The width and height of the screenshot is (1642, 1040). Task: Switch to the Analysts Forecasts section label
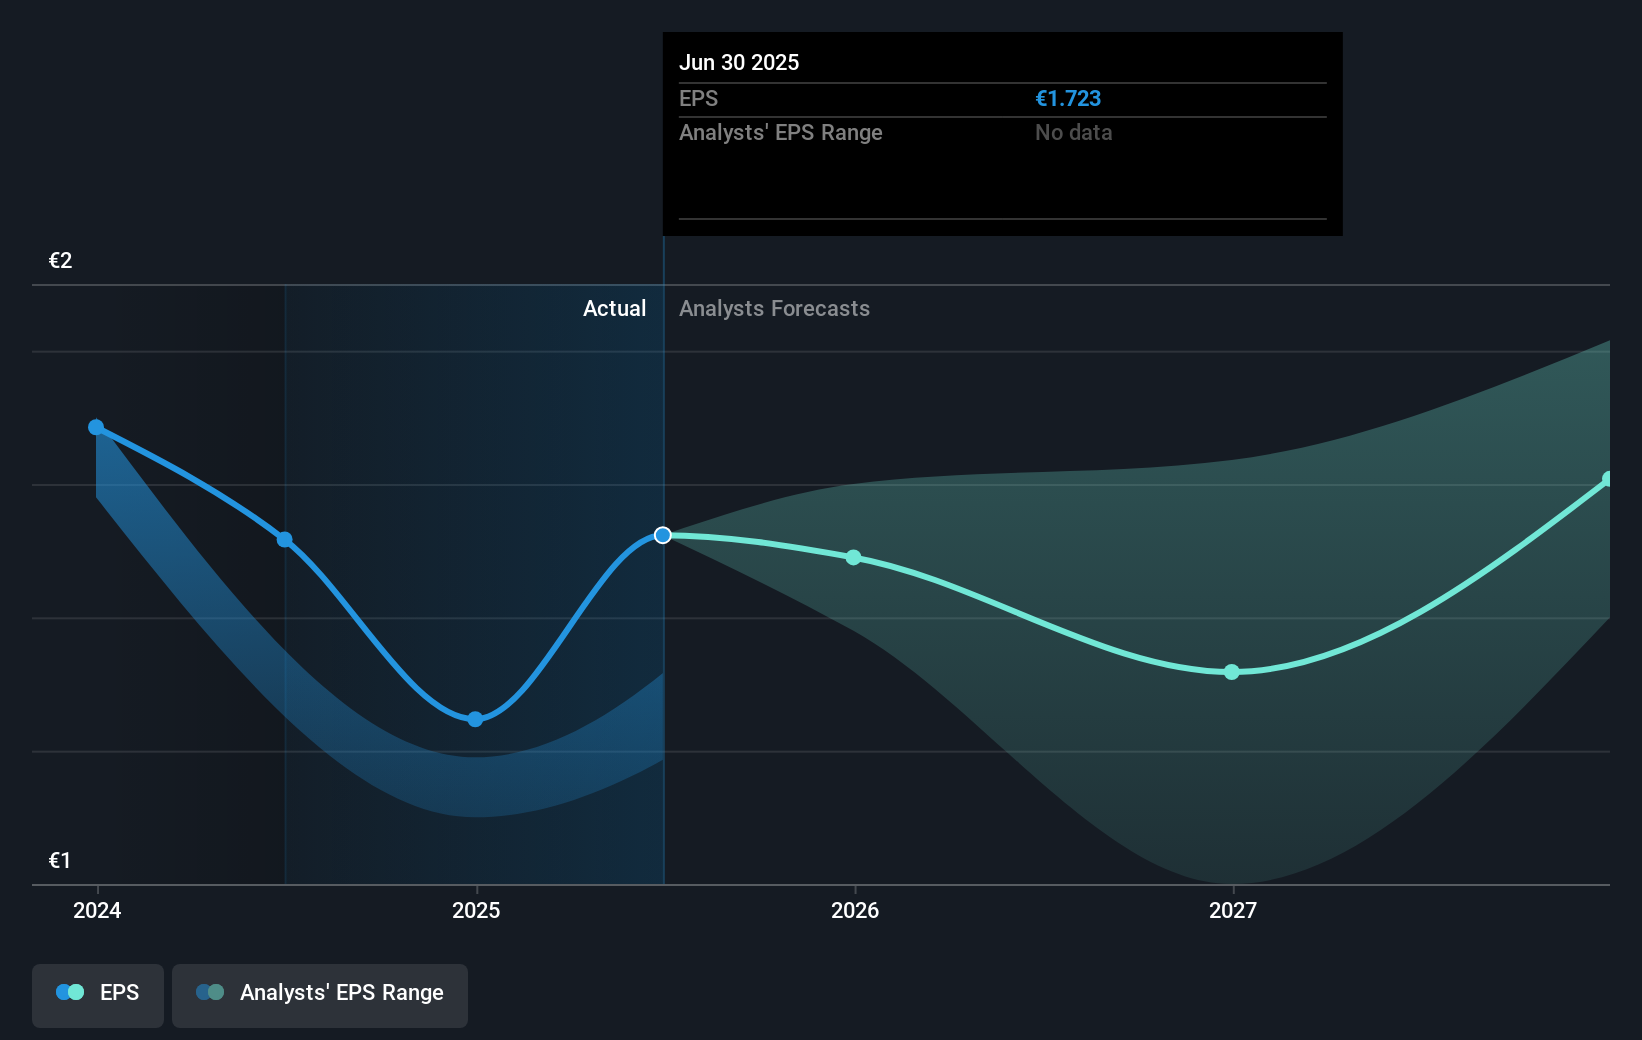773,308
